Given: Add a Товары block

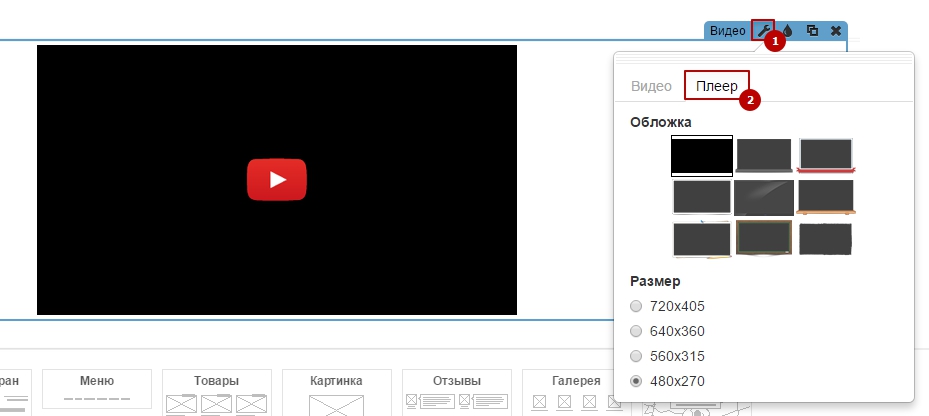Looking at the screenshot, I should [x=216, y=392].
